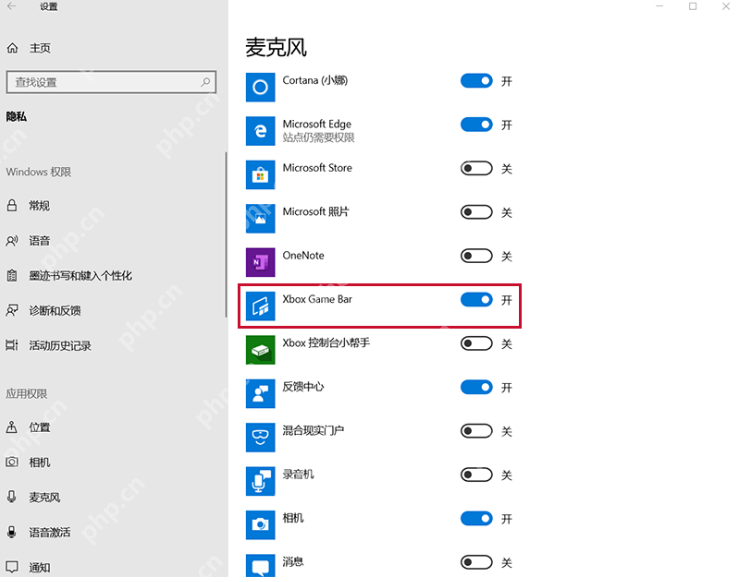Viewport: 736px width, 582px height.
Task: Select 麦克风 in the sidebar
Action: click(45, 497)
